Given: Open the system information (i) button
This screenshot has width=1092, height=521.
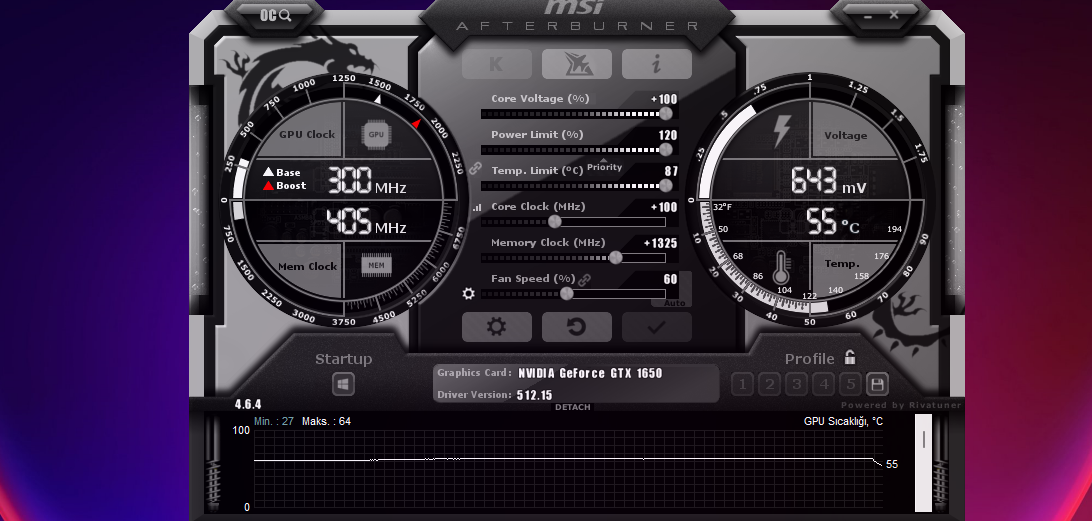Looking at the screenshot, I should click(x=657, y=64).
